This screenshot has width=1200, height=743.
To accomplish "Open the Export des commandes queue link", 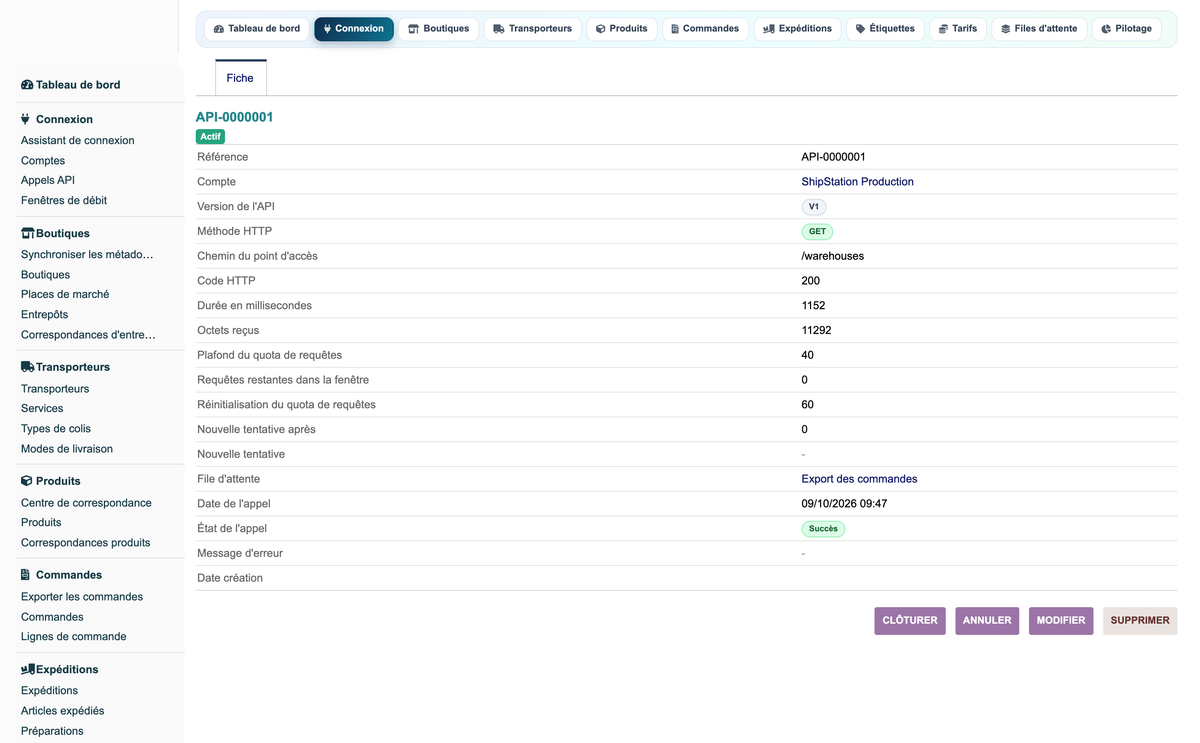I will (x=859, y=479).
